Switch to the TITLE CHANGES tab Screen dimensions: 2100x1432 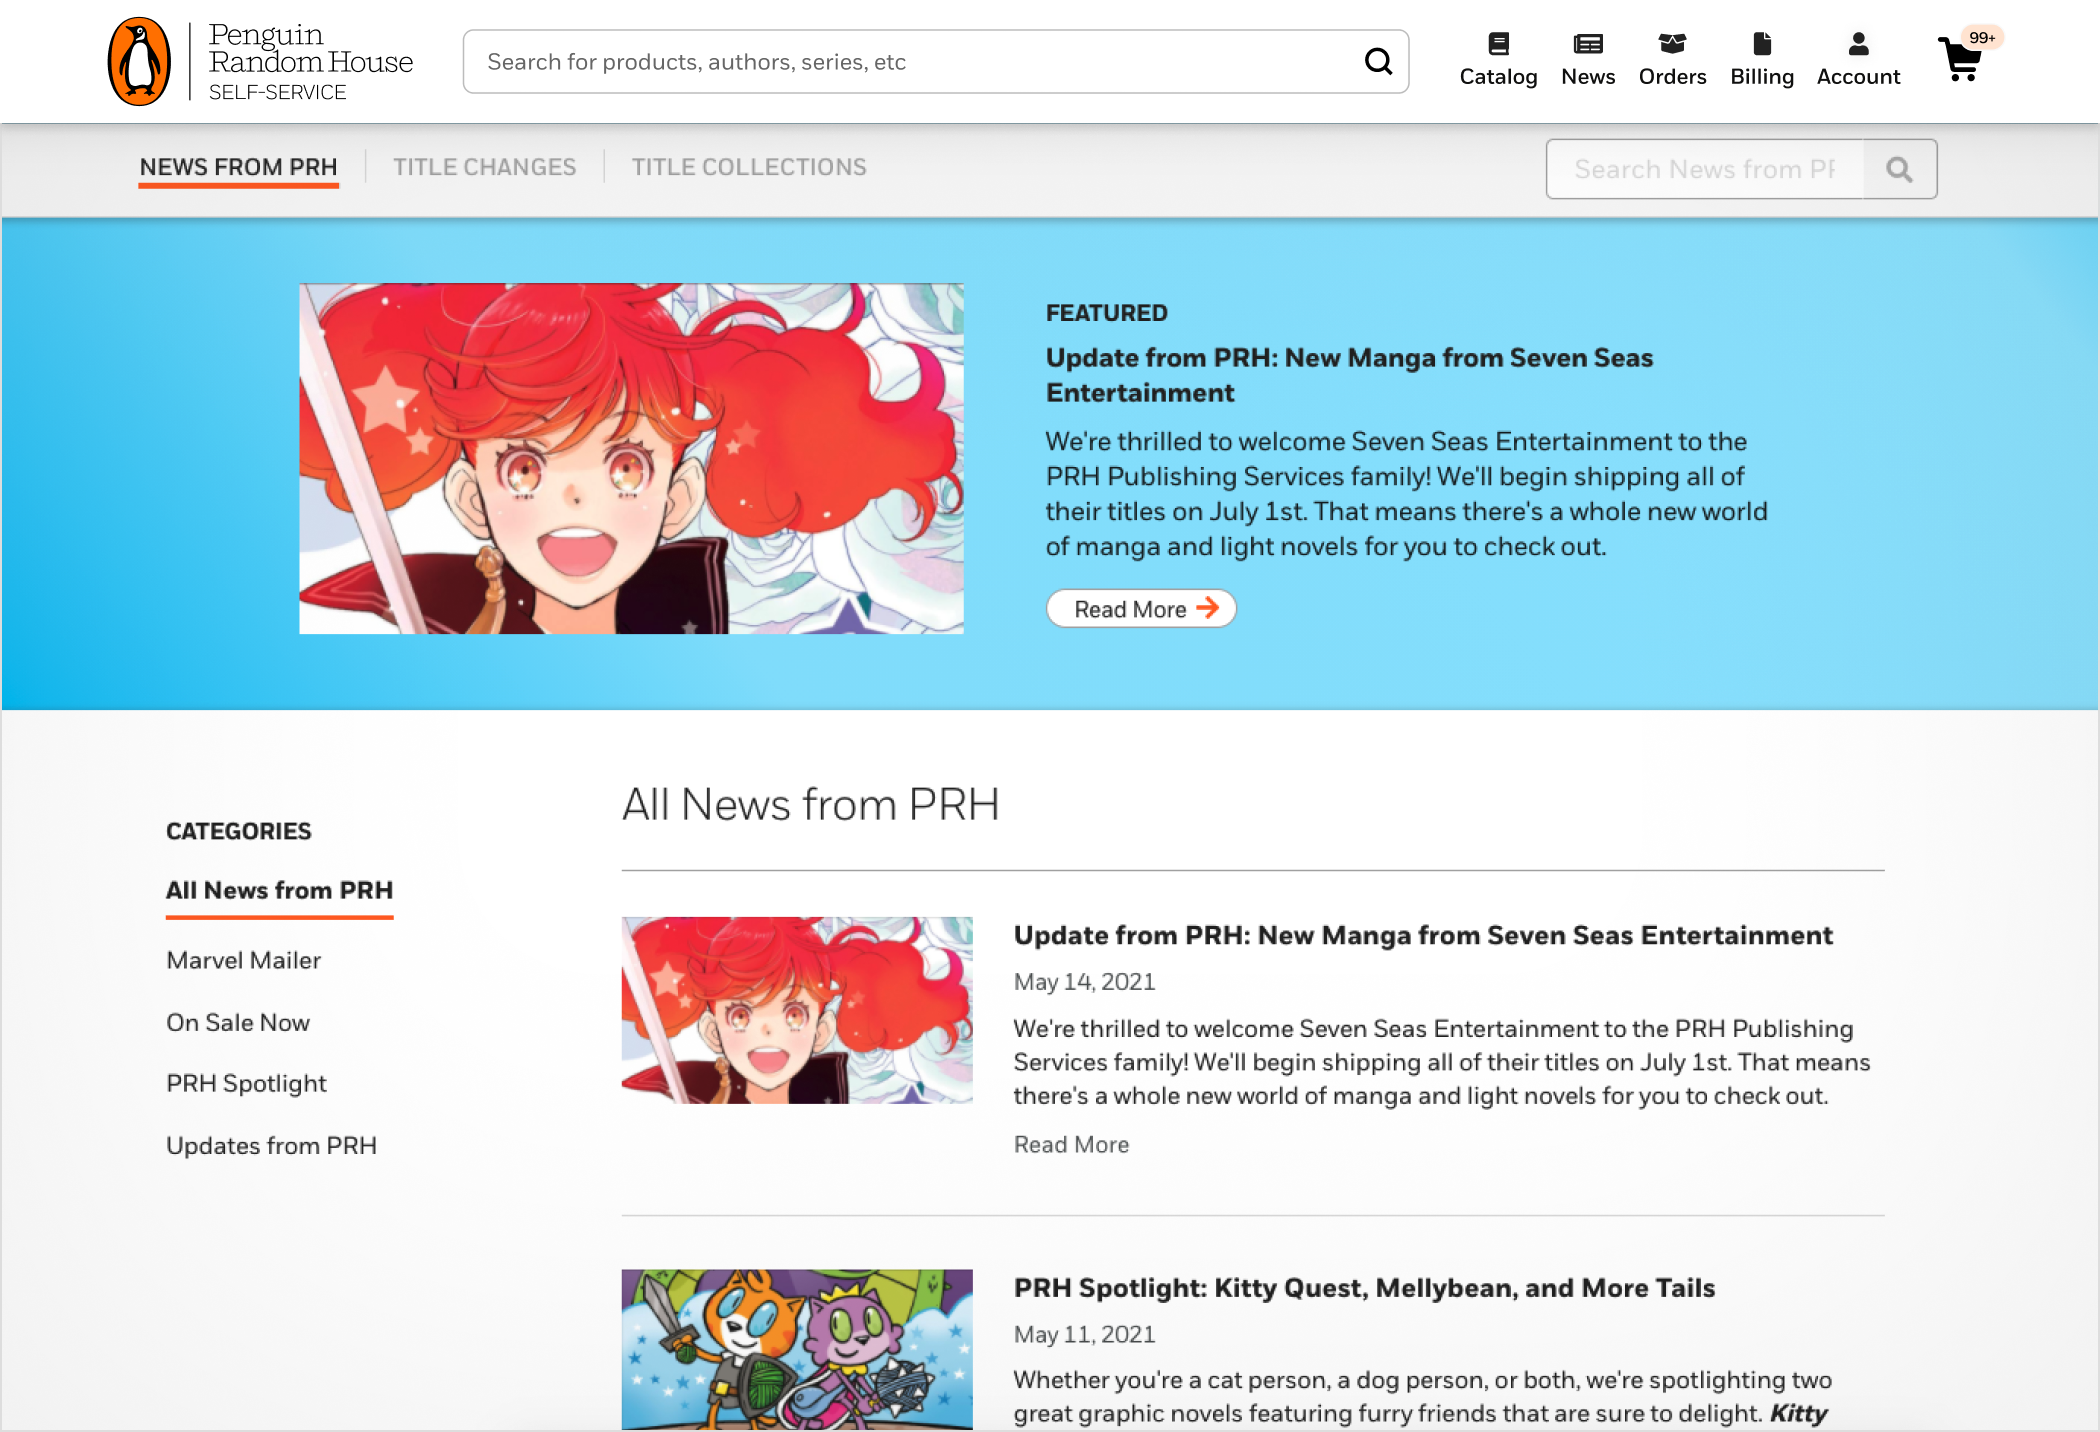484,167
